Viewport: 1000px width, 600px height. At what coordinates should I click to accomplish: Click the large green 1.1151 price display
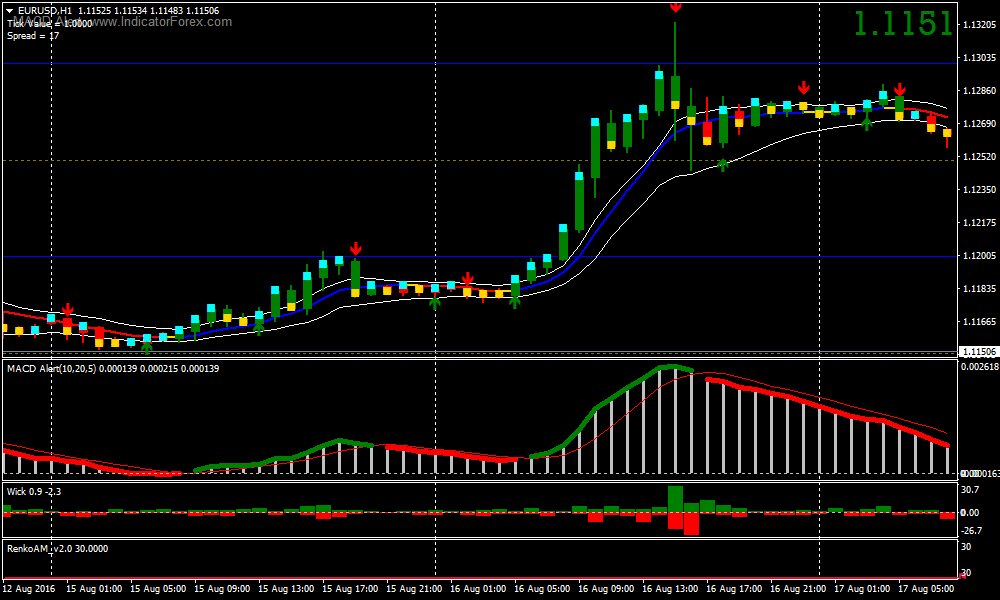tap(902, 24)
